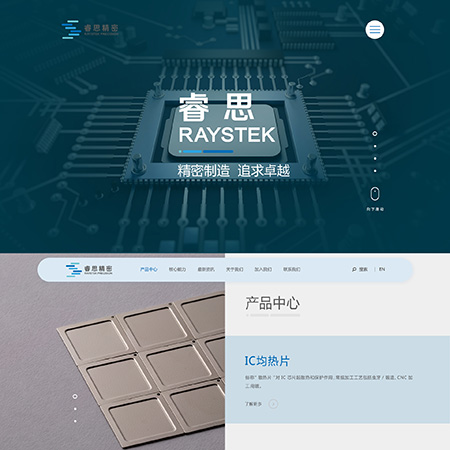The image size is (450, 450).
Task: Click the 搜索 search label
Action: pyautogui.click(x=363, y=269)
